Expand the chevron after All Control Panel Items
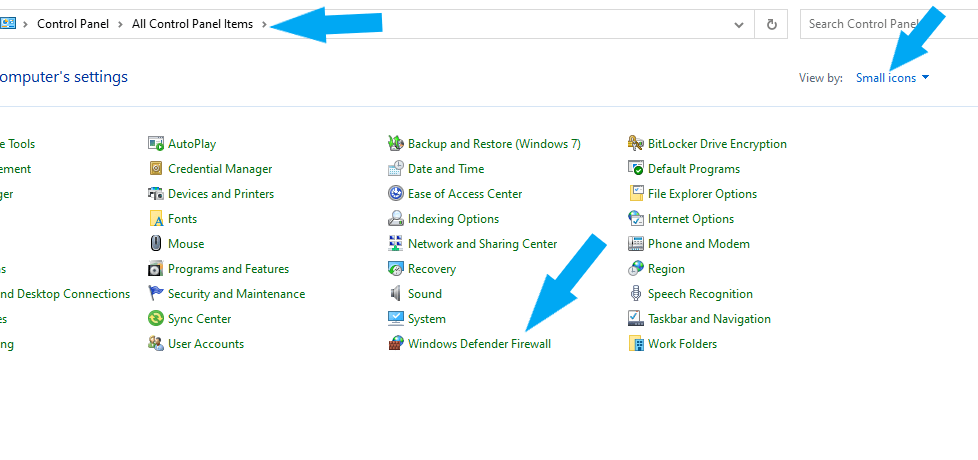 pos(264,24)
